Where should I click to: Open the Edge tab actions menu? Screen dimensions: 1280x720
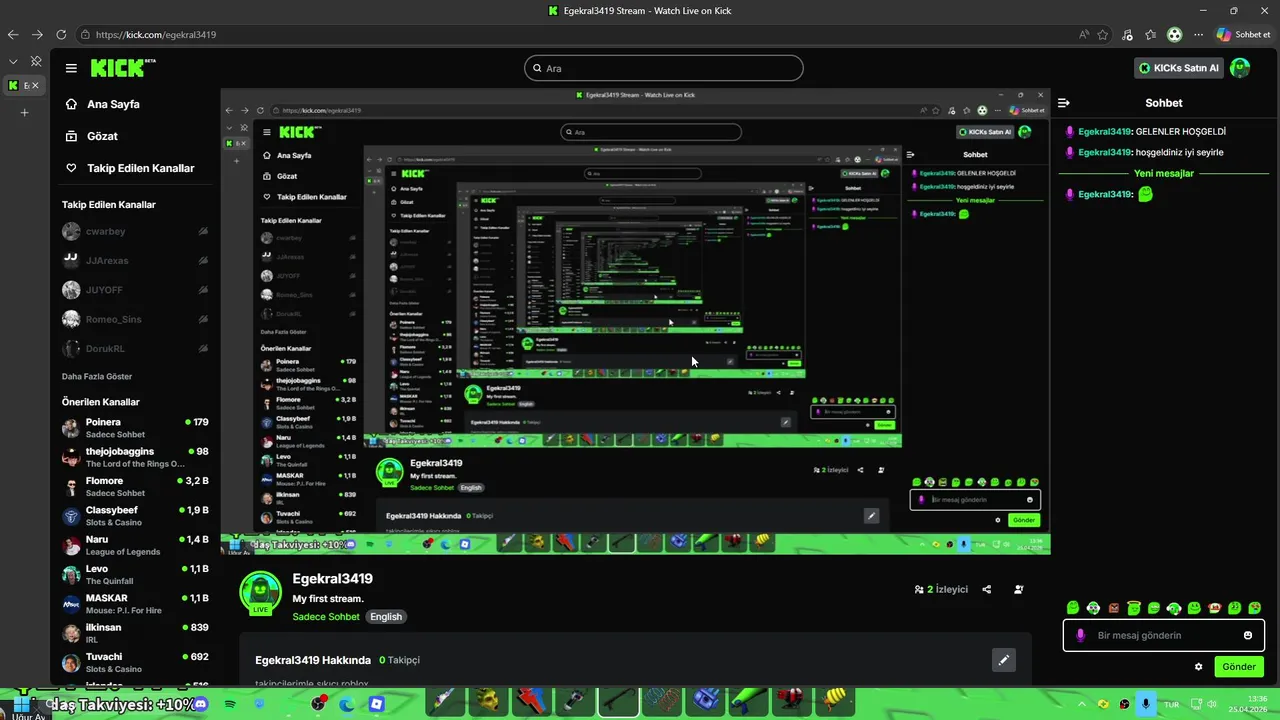click(13, 61)
